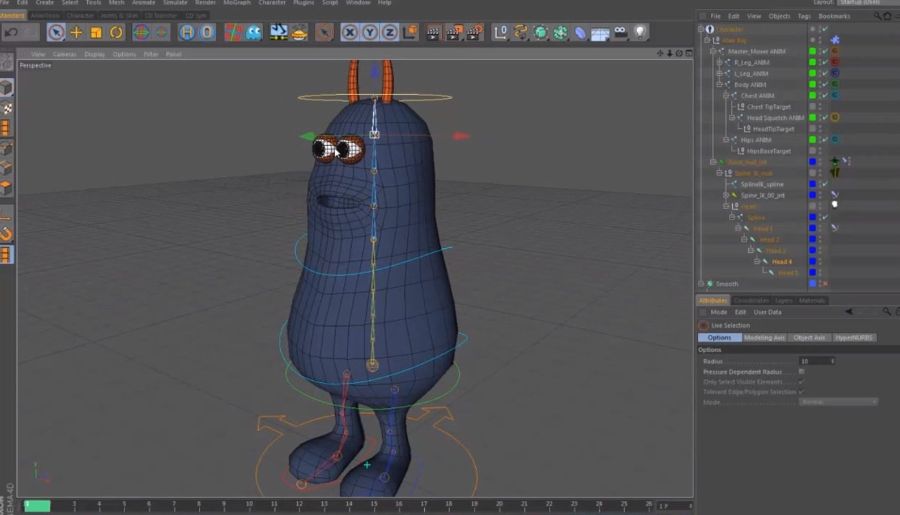Open render settings clapperboard with gear
The height and width of the screenshot is (515, 900).
475,32
